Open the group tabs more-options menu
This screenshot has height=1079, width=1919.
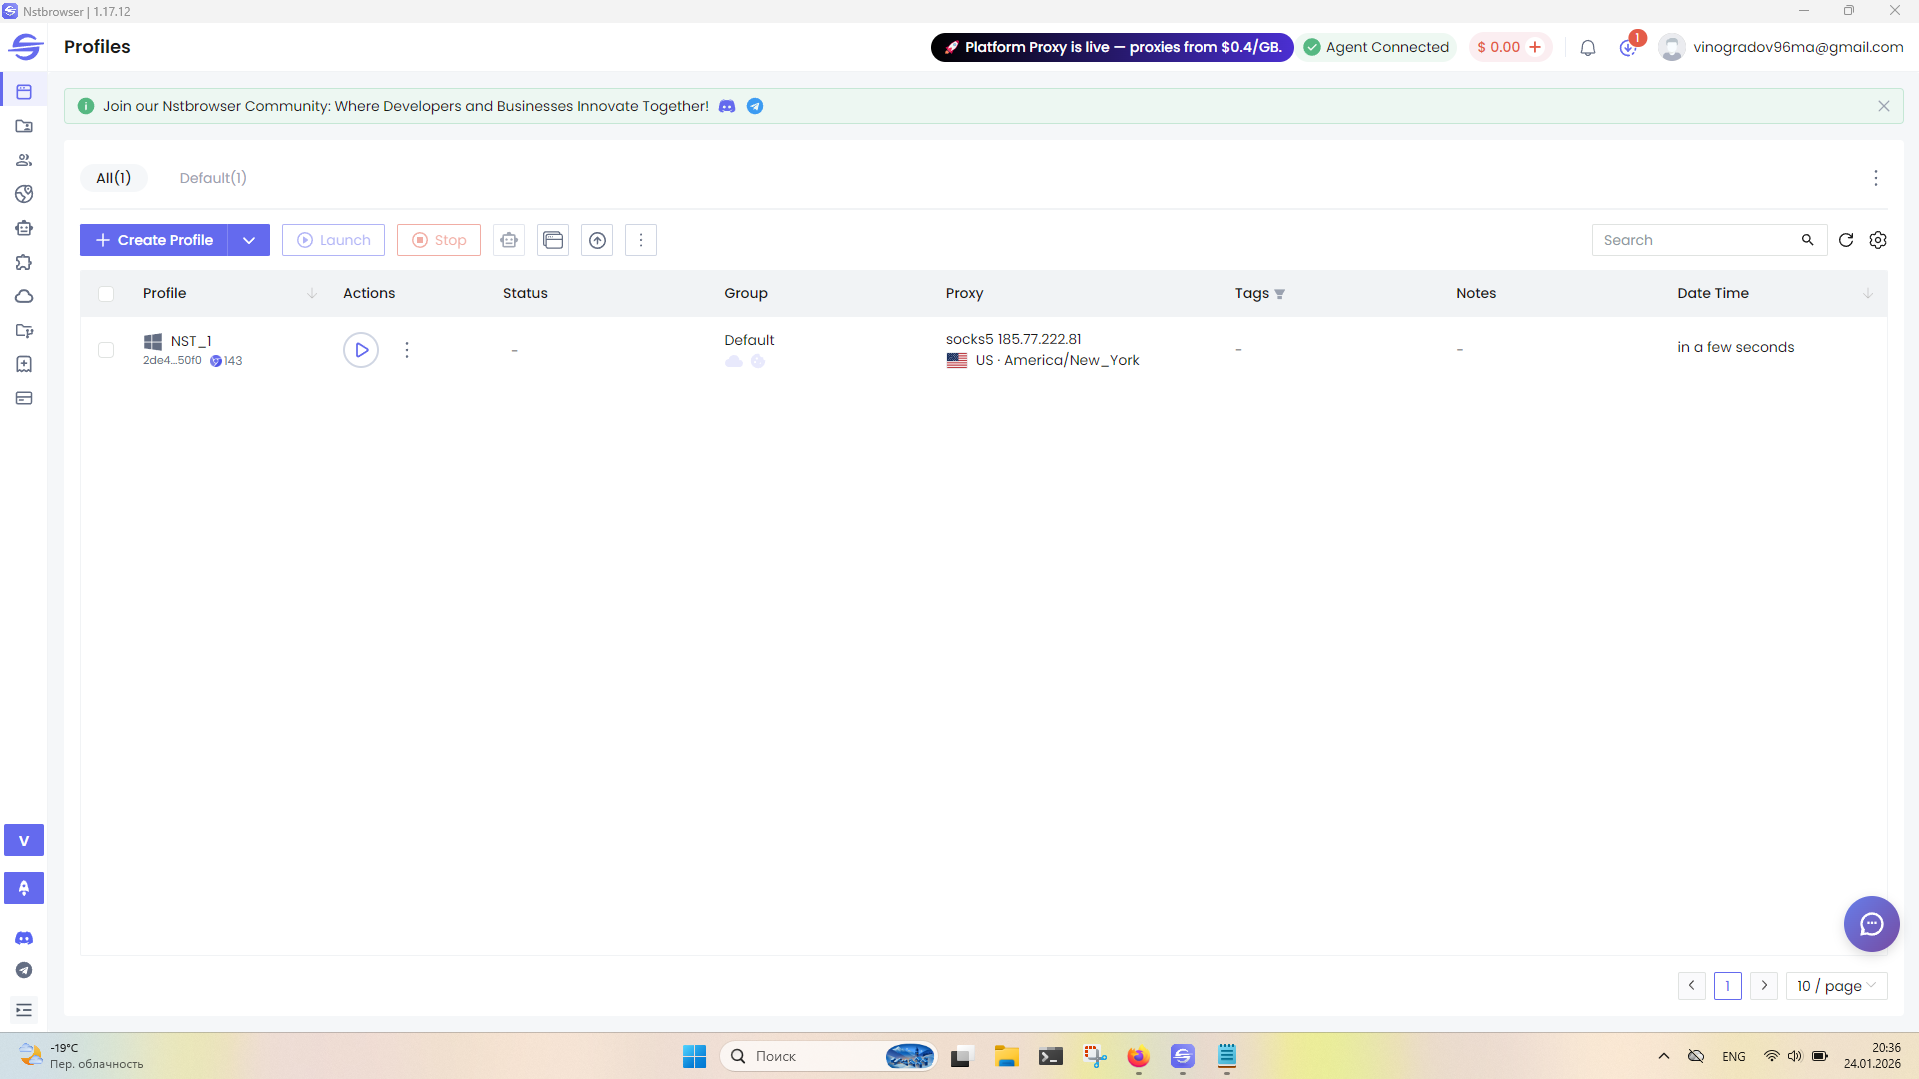tap(1876, 178)
